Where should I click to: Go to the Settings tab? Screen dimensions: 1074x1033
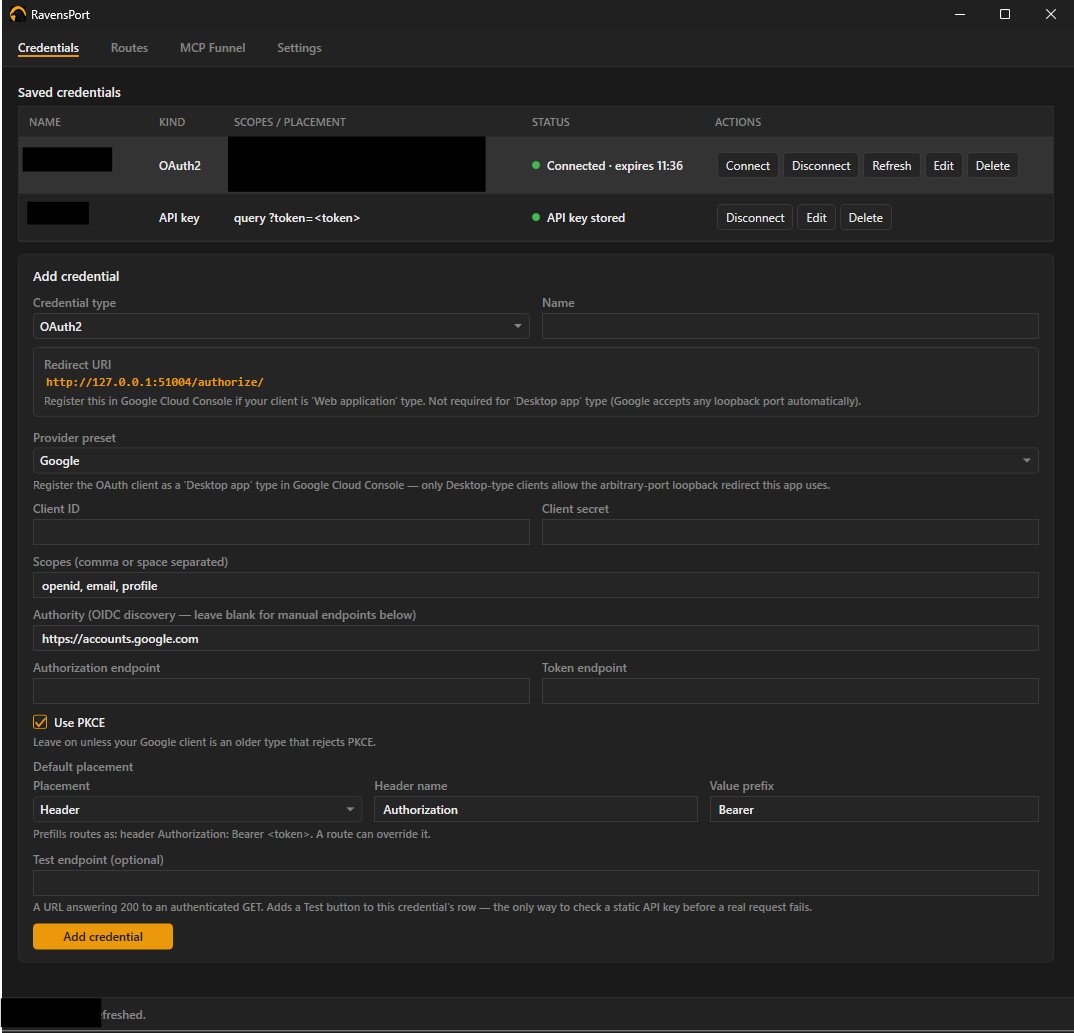click(x=299, y=48)
